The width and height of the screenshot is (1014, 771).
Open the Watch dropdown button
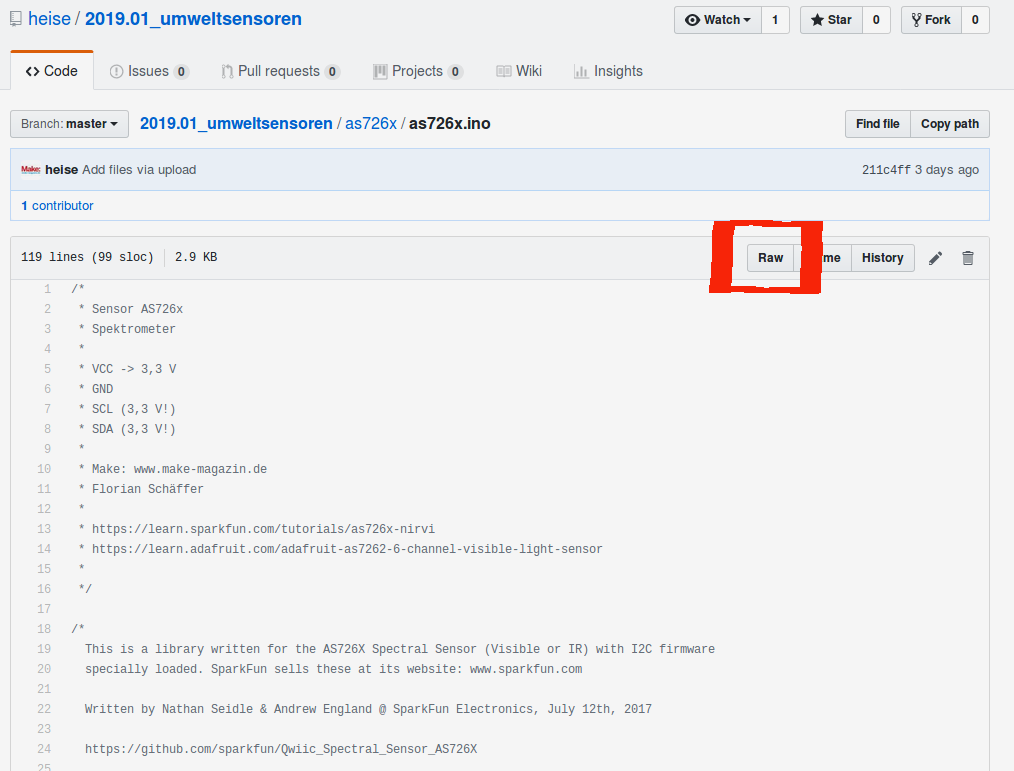(718, 20)
